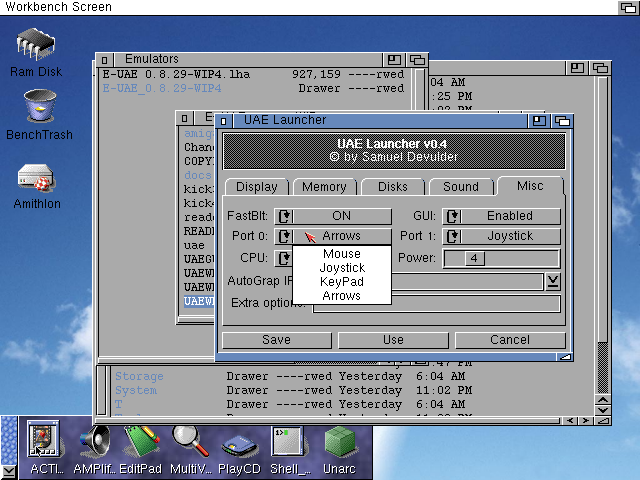Open the BenchTrash trashcan icon
The width and height of the screenshot is (640, 480).
[40, 105]
